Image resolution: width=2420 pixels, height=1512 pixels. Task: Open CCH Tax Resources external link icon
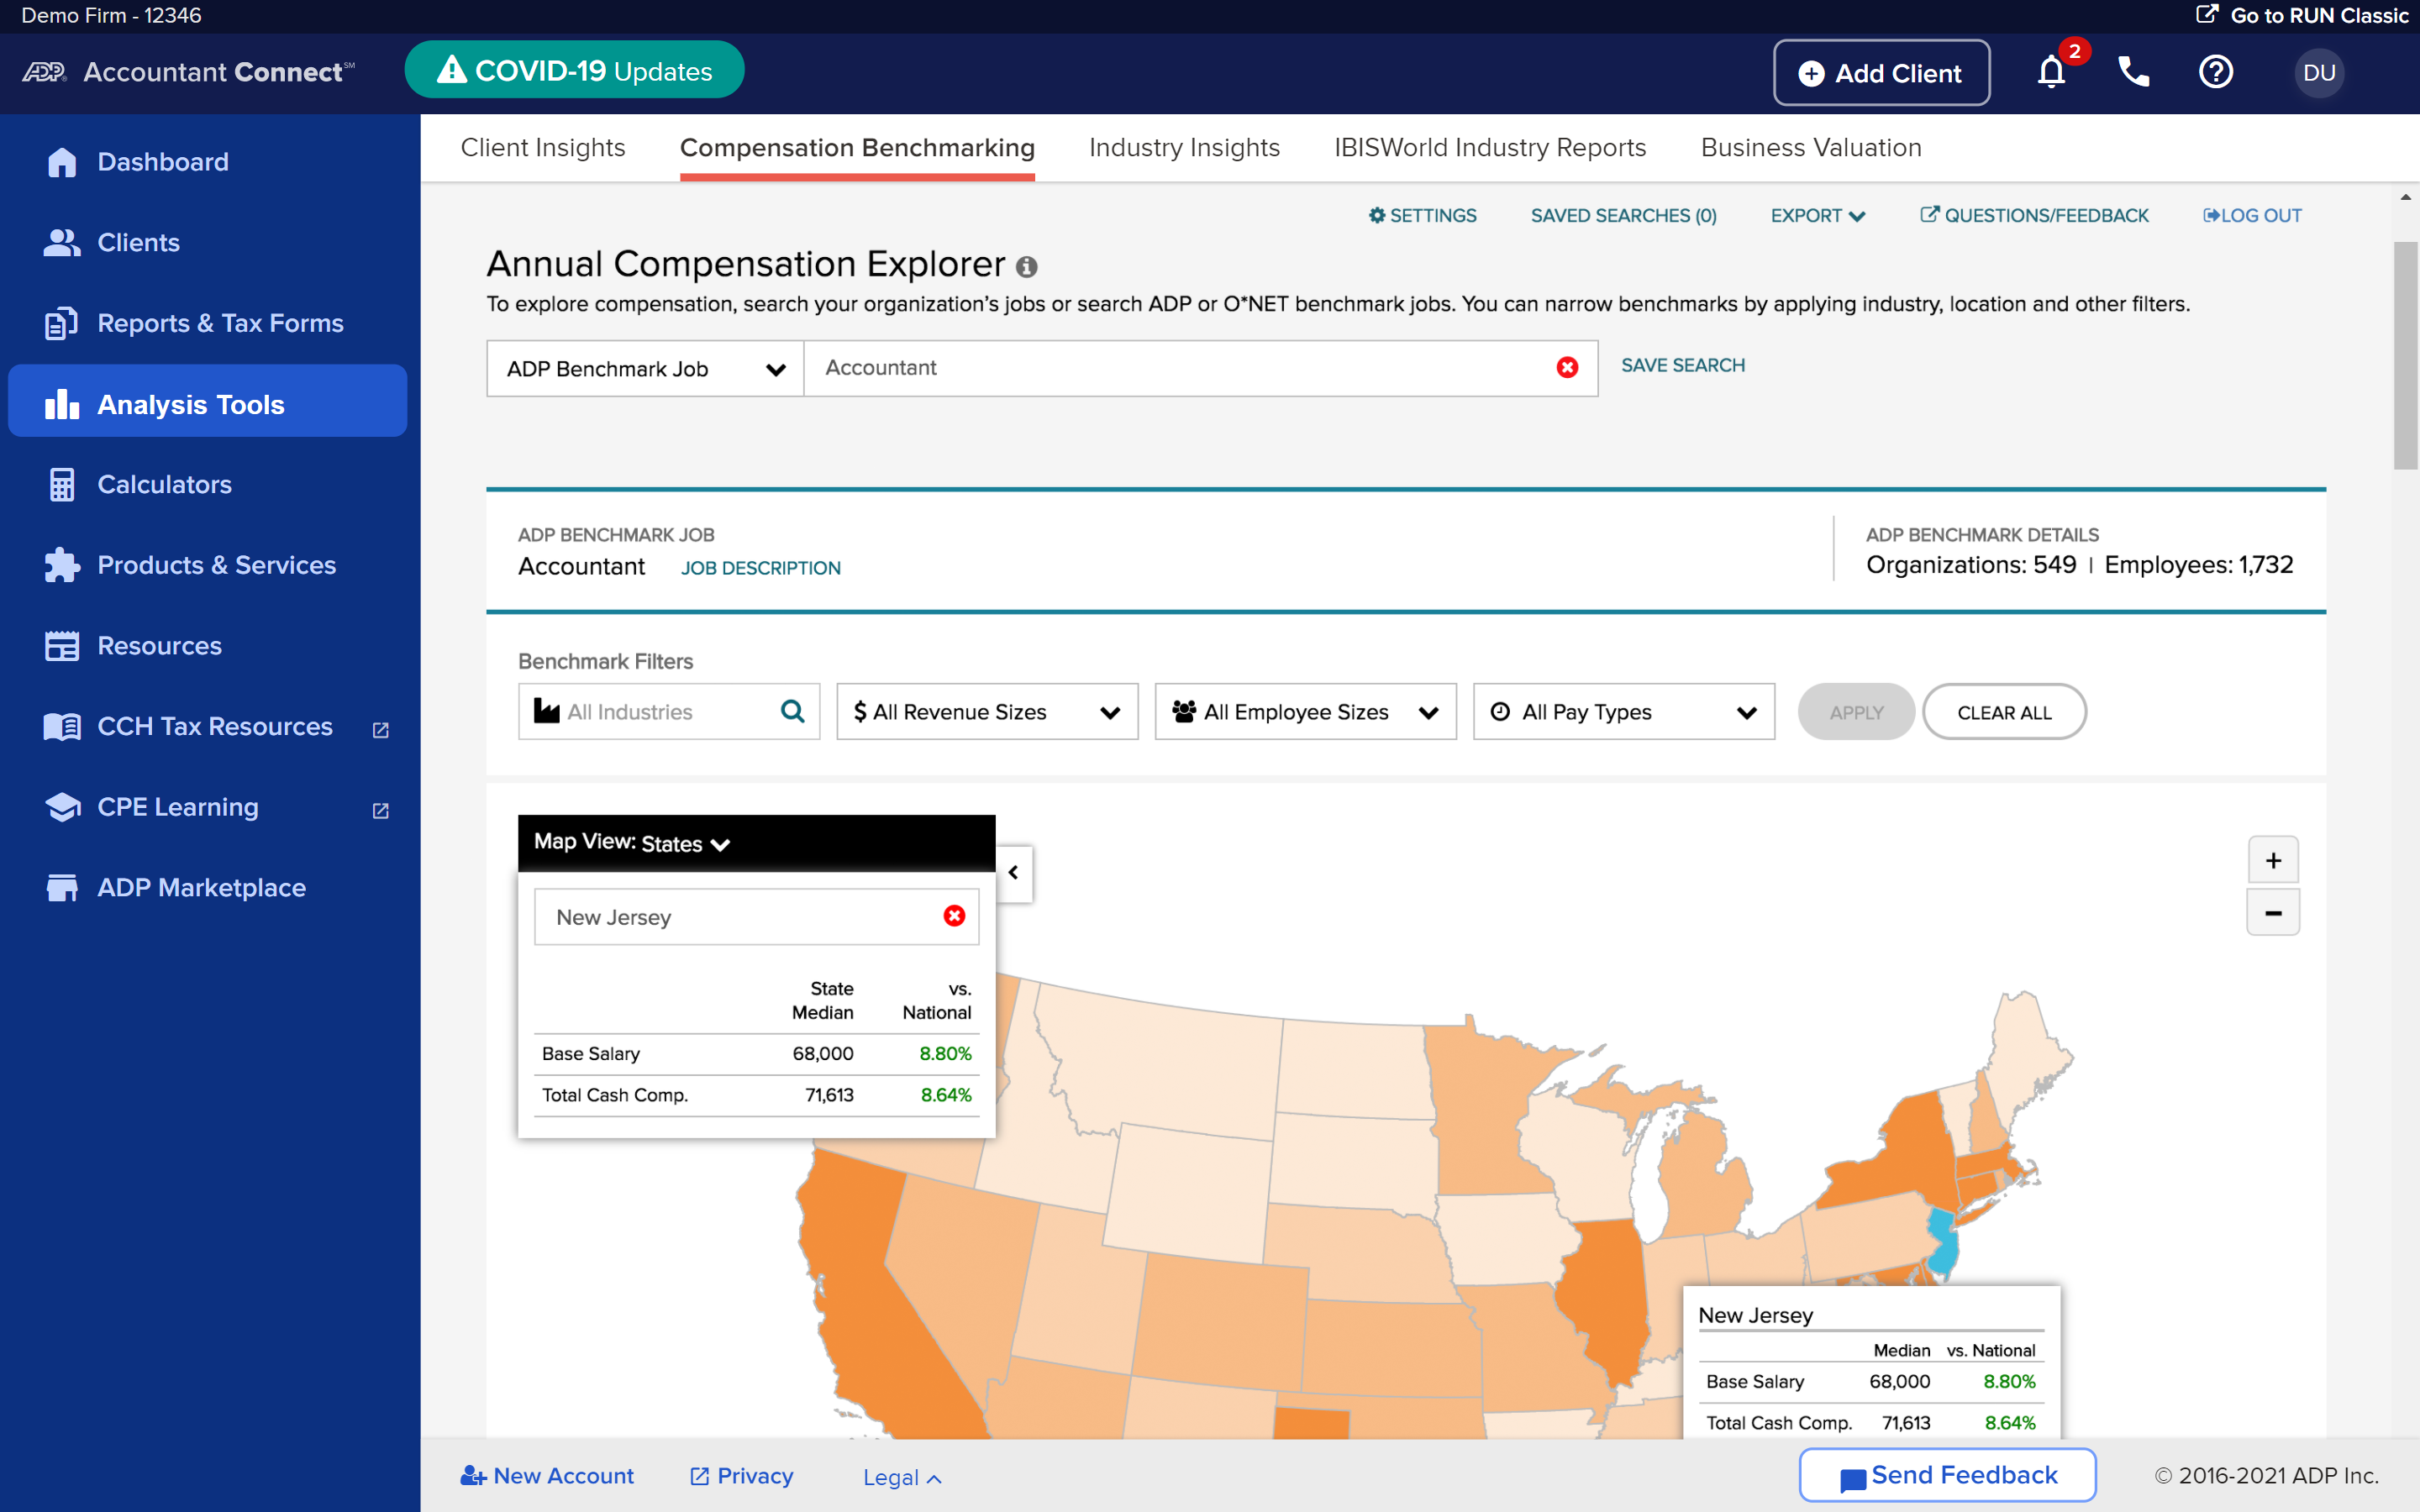pos(380,730)
